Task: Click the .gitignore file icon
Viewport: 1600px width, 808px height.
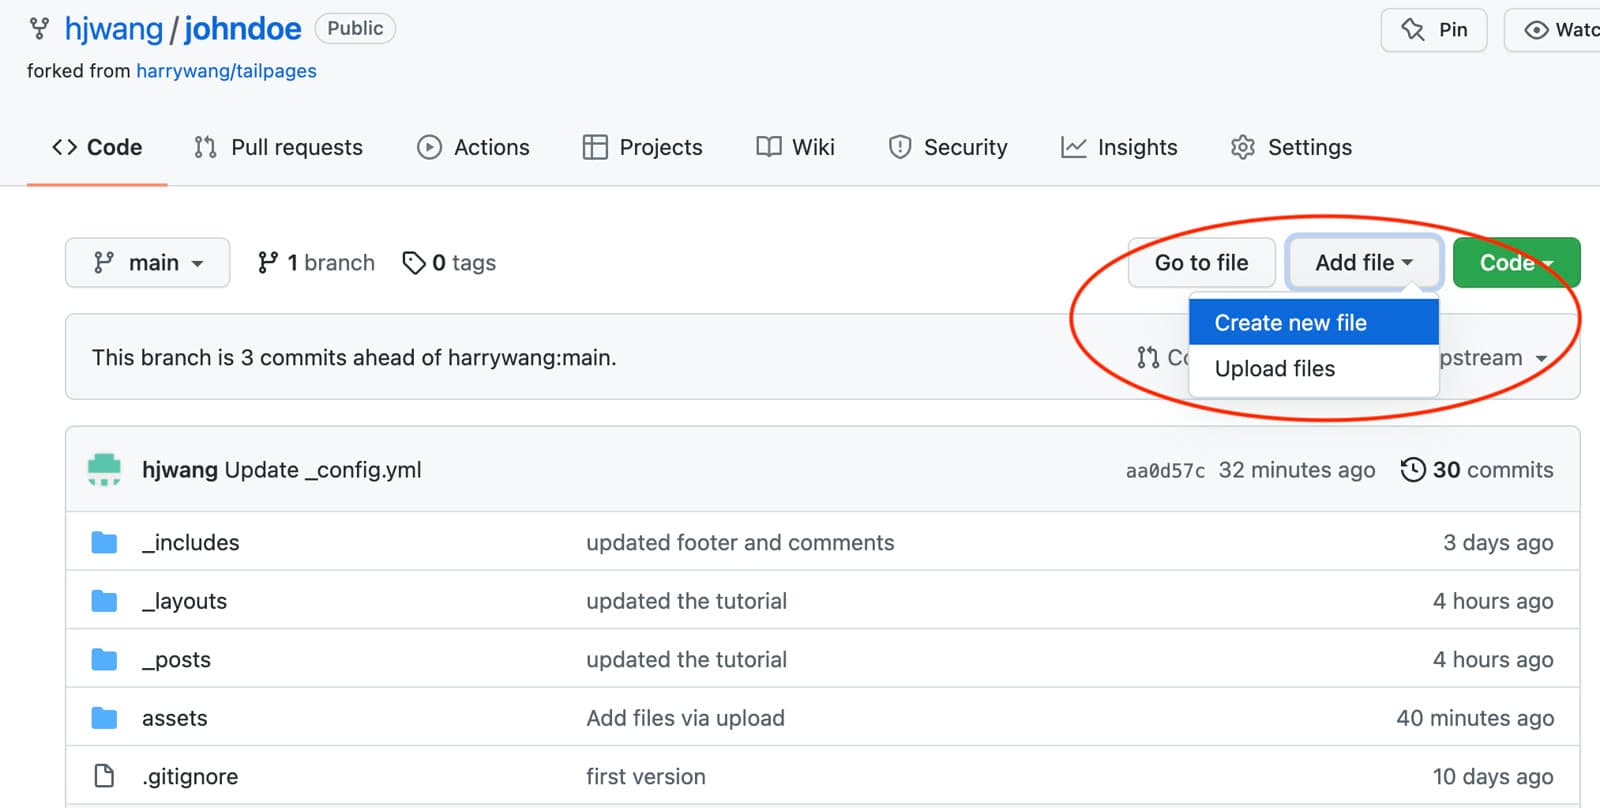Action: pos(104,776)
